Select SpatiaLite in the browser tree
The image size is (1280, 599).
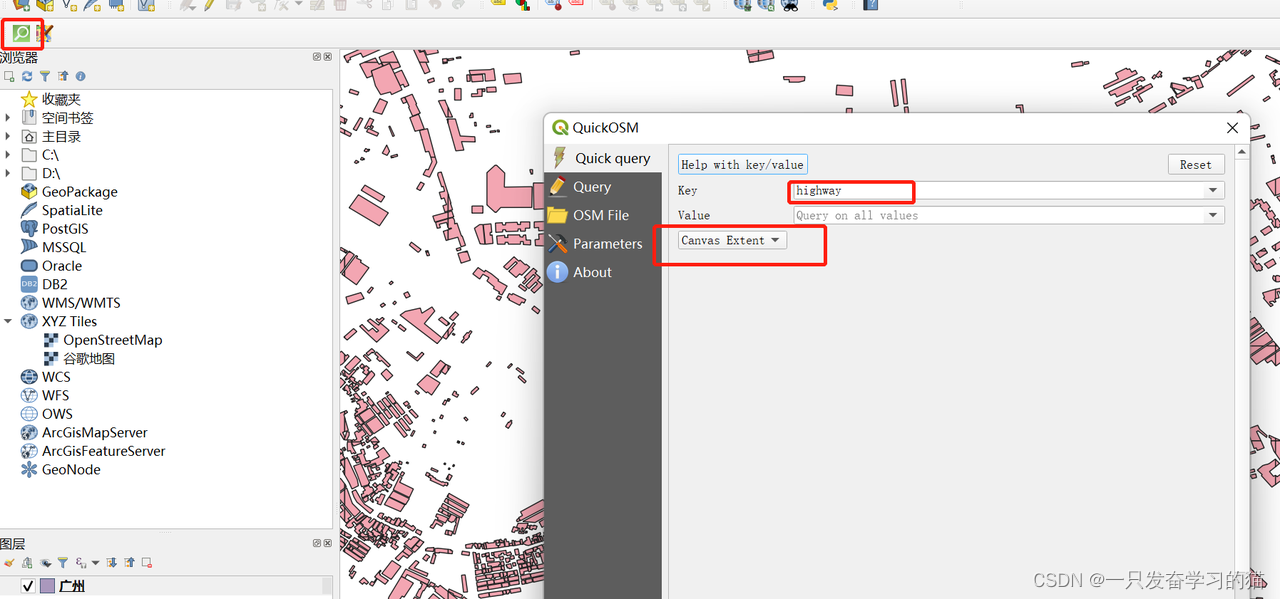pos(72,210)
